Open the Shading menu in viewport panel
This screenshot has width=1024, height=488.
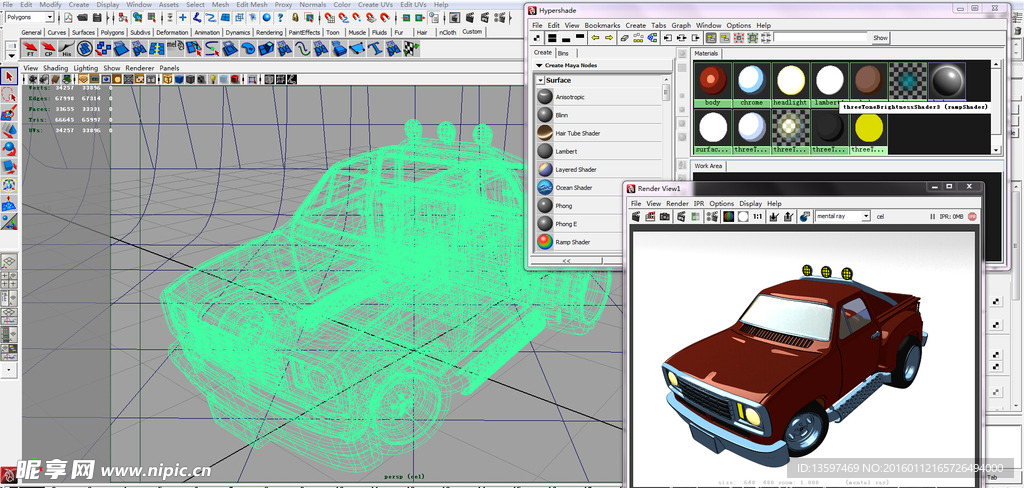[56, 68]
